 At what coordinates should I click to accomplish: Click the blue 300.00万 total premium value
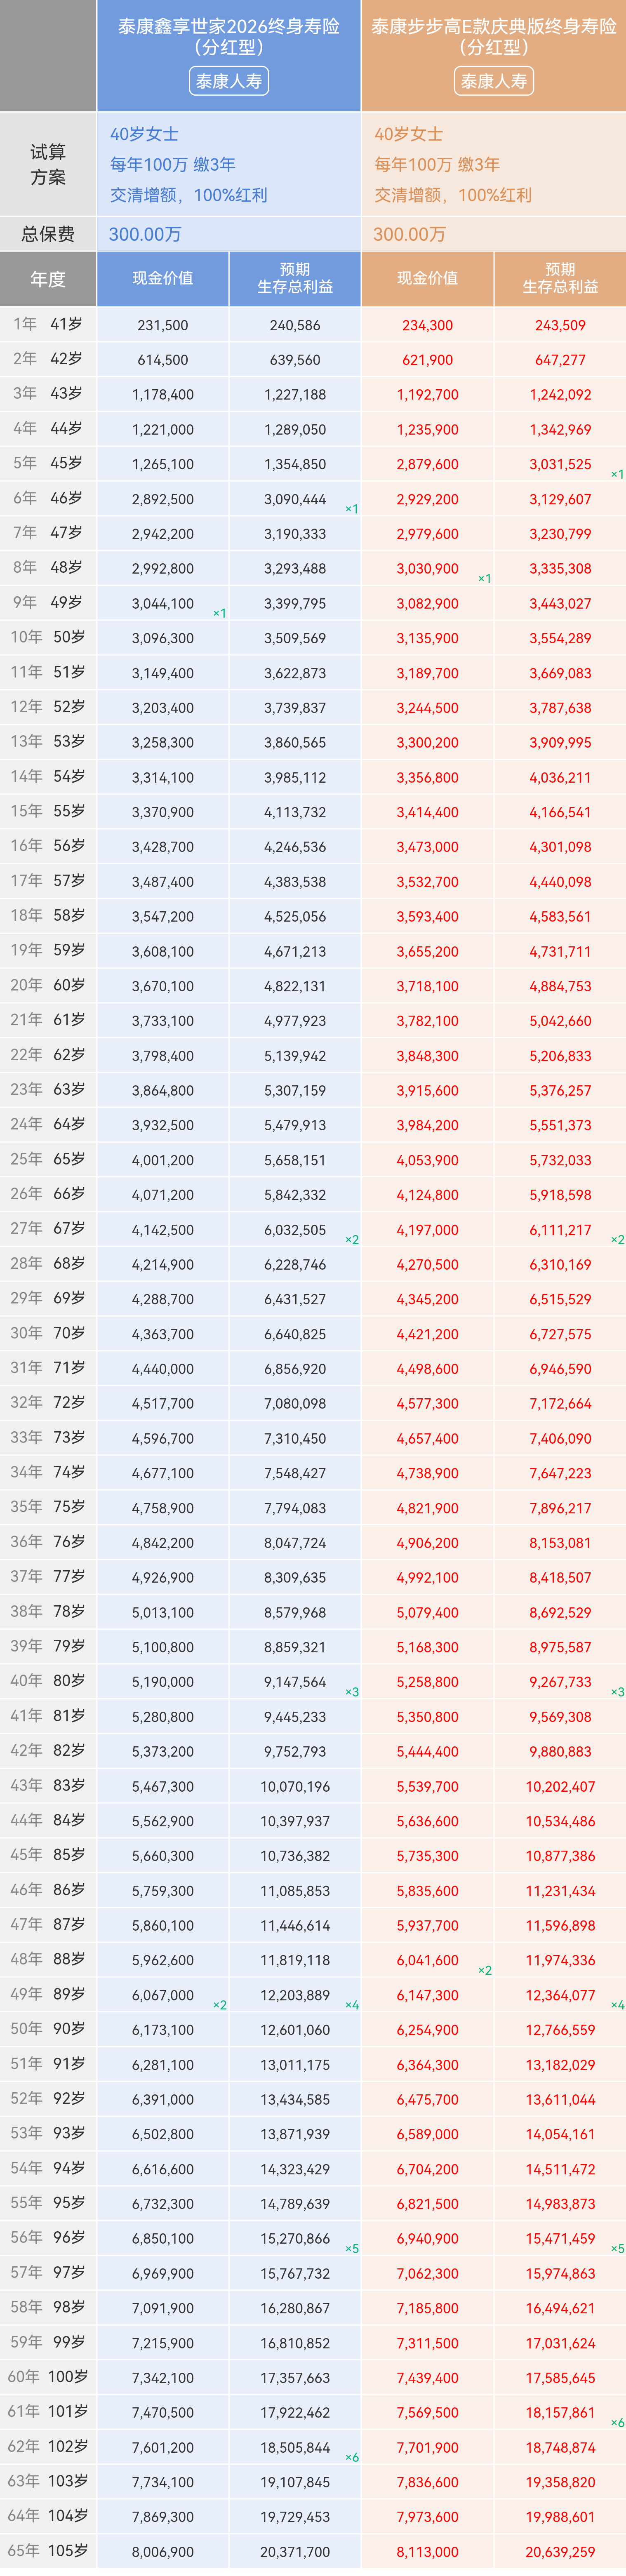pyautogui.click(x=145, y=234)
